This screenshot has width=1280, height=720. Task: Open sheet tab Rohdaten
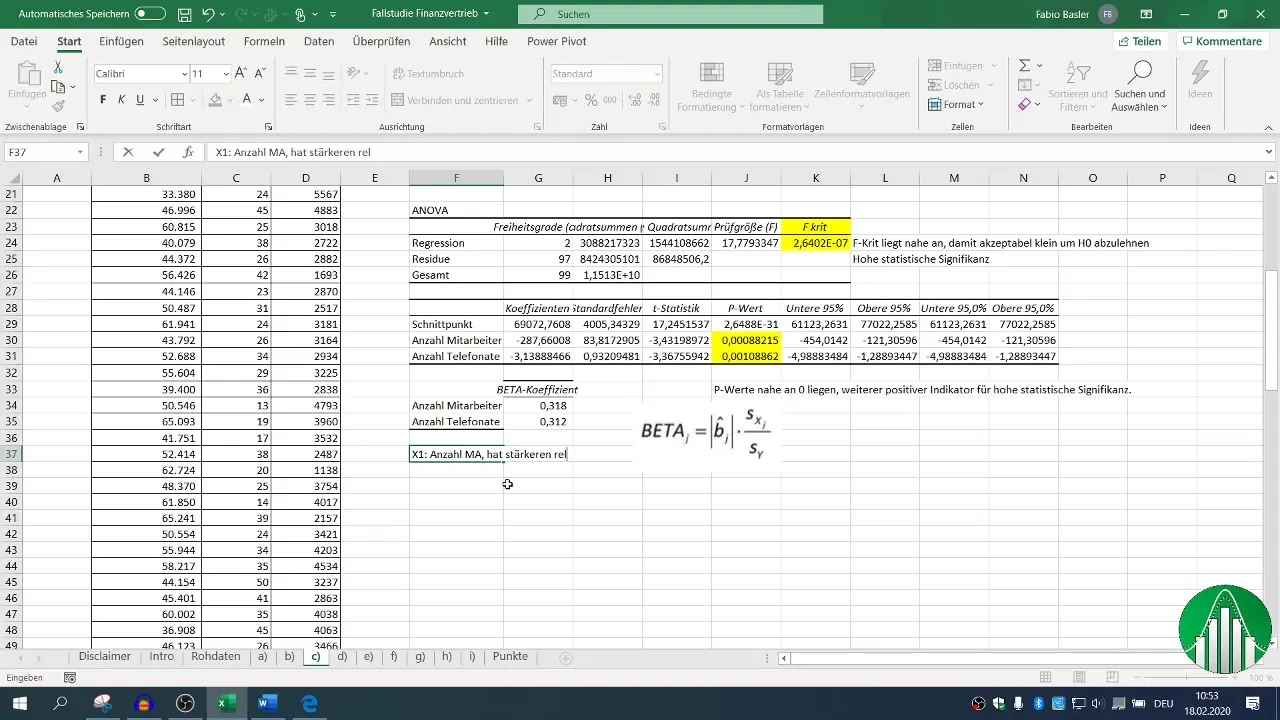coord(216,657)
